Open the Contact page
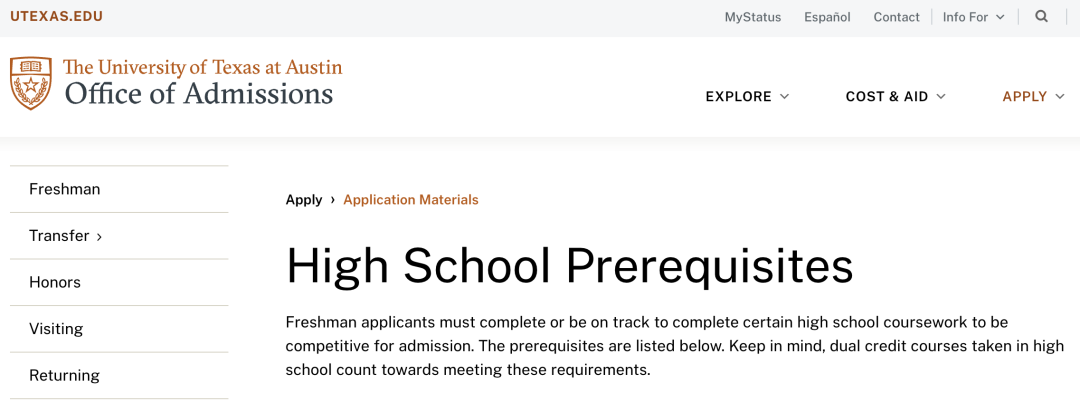This screenshot has width=1080, height=403. pyautogui.click(x=896, y=17)
